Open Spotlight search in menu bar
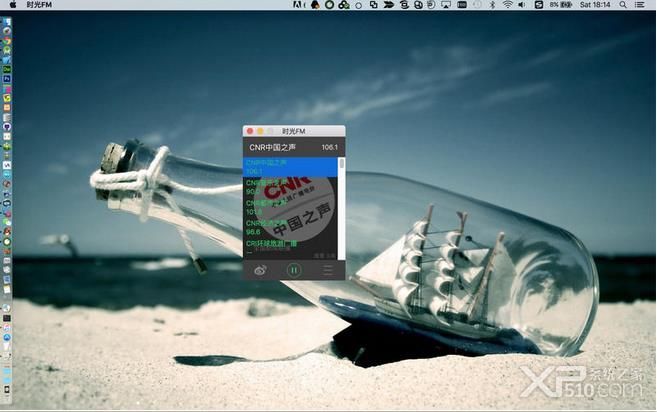 623,5
